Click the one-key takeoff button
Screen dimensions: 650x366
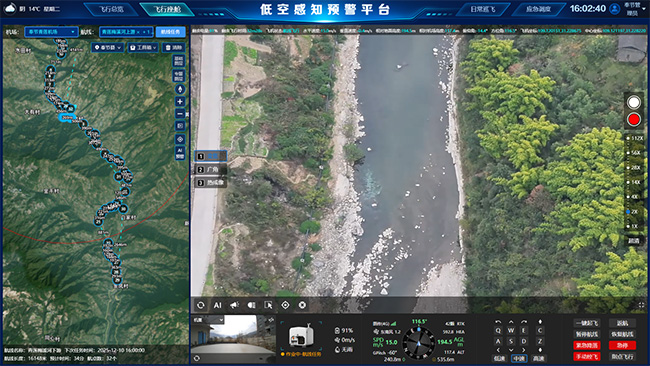click(587, 323)
